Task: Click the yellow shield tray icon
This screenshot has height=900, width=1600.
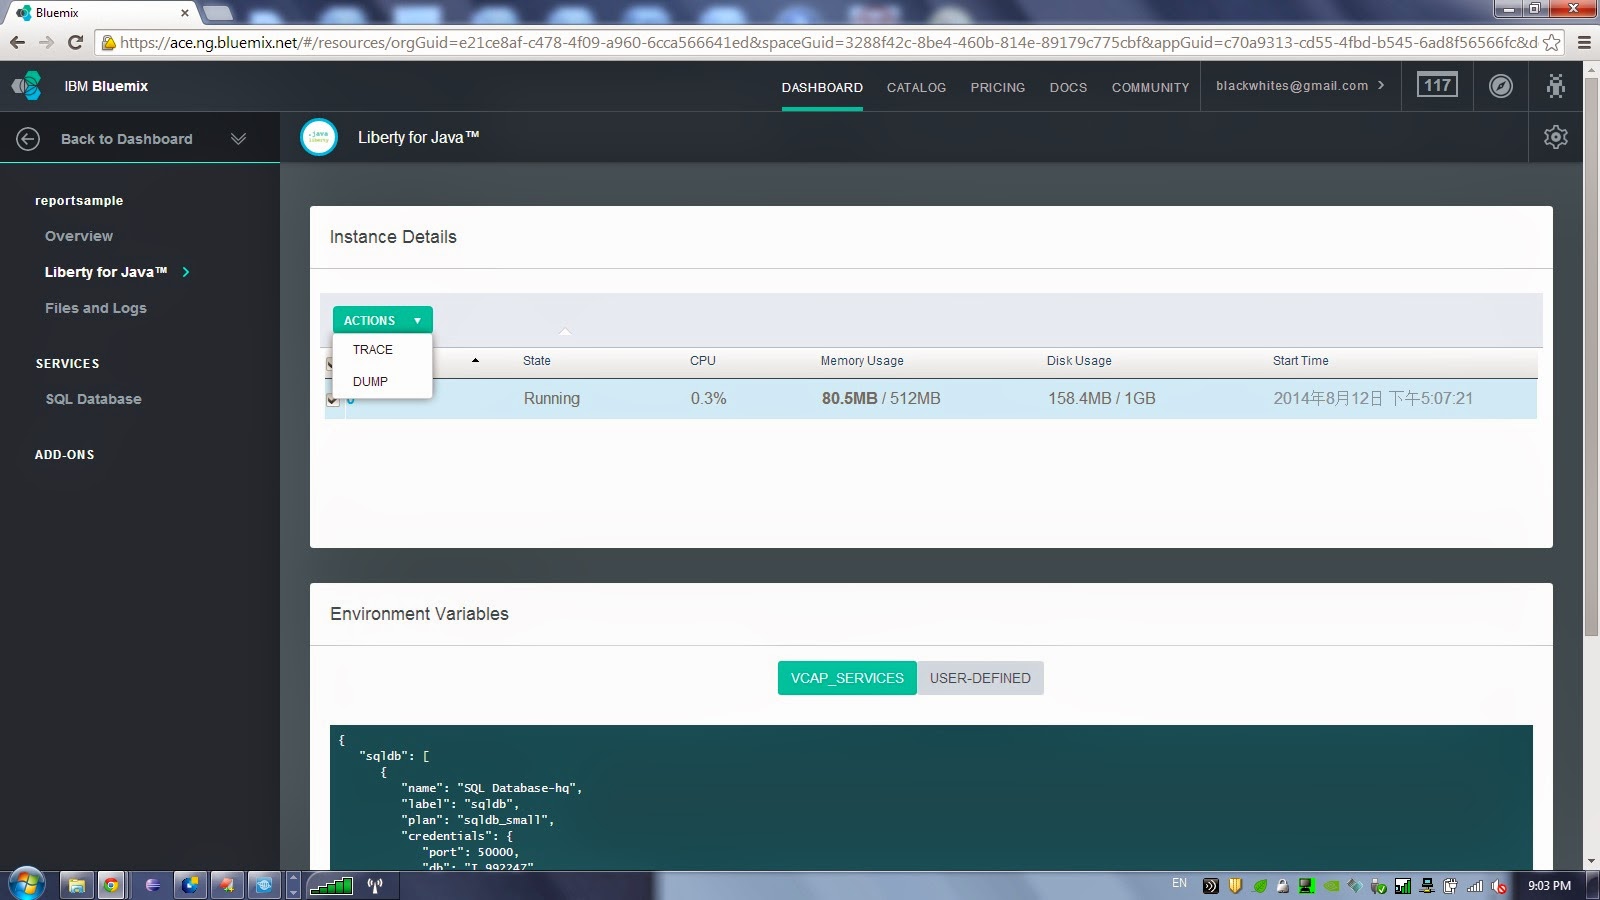Action: (1235, 886)
